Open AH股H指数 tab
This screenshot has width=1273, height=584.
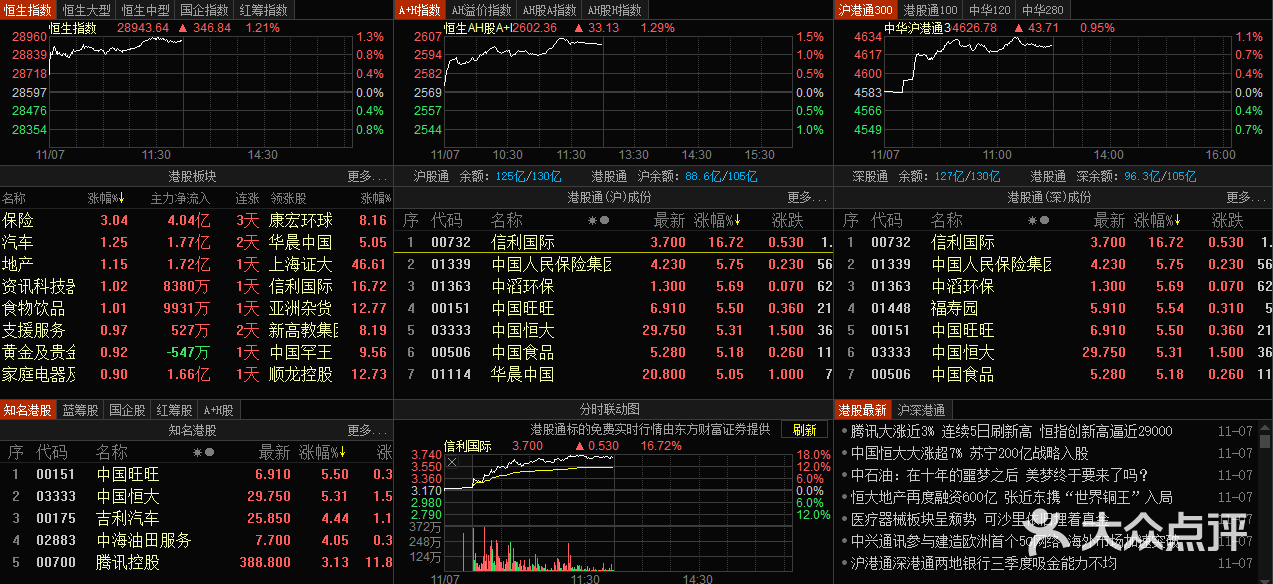coord(615,10)
